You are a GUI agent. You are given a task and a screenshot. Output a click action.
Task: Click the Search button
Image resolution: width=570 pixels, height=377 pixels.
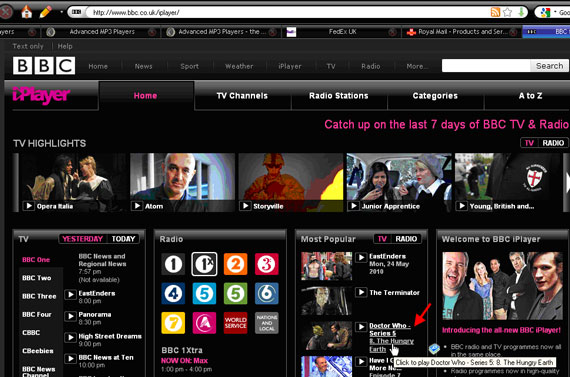[549, 66]
